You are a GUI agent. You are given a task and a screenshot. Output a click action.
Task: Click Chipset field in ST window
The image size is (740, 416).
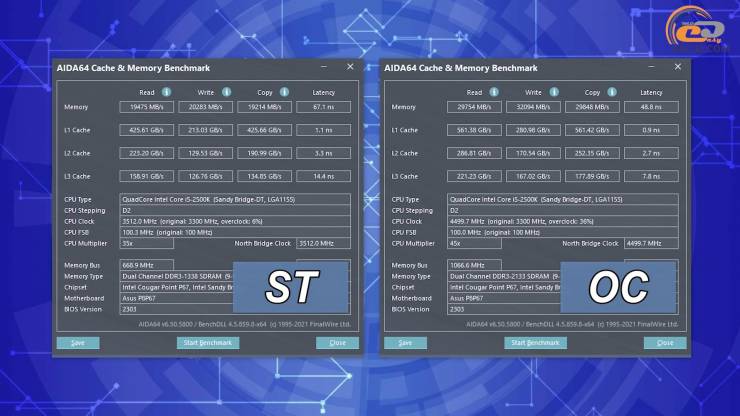click(176, 287)
